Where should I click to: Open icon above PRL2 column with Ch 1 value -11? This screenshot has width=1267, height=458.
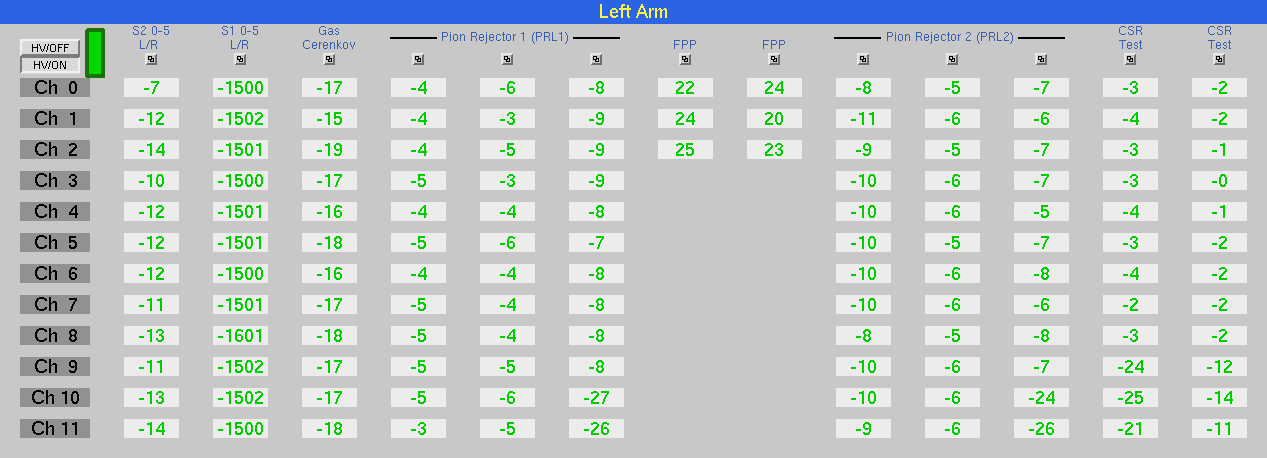863,59
